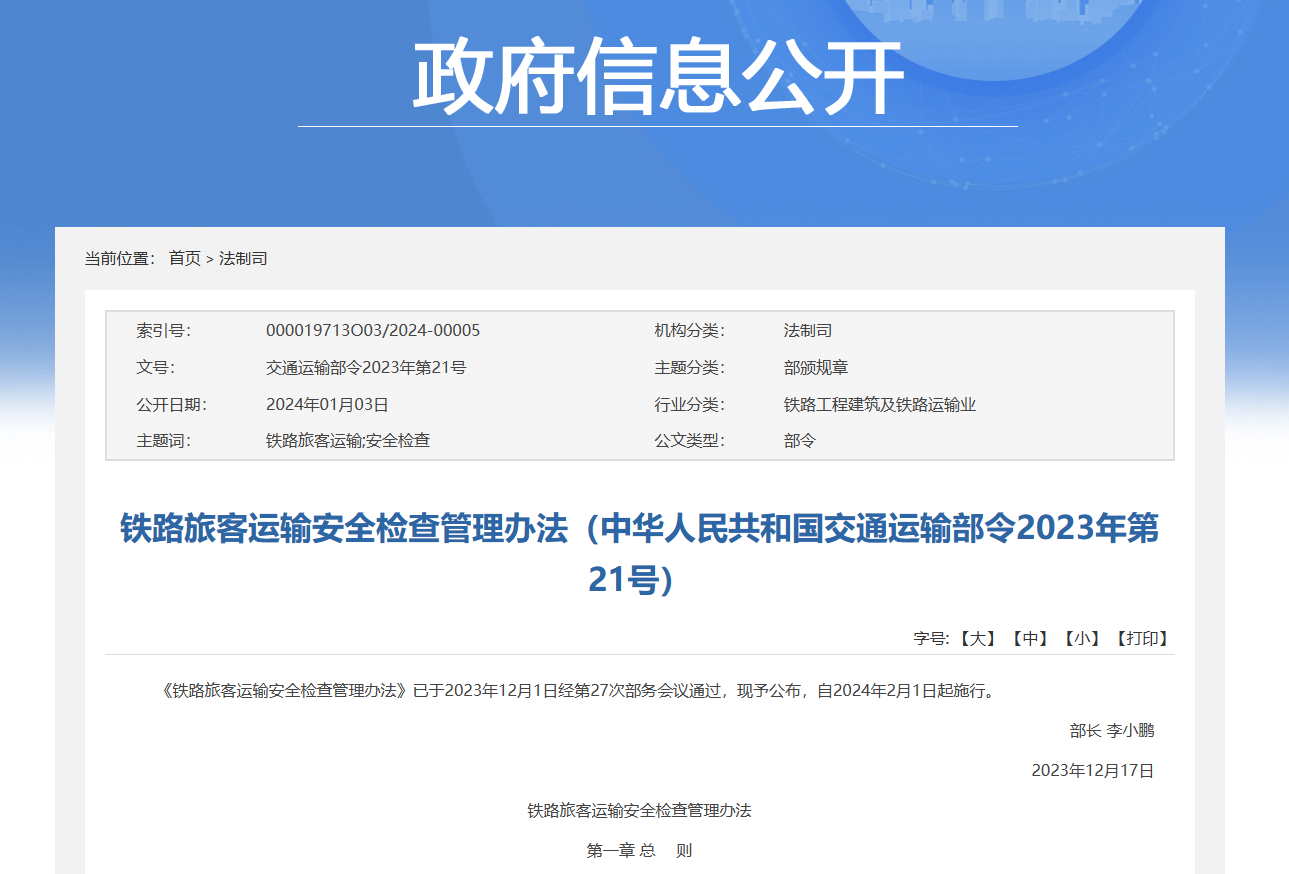
Task: Click the signing date 2023年12月17日
Action: (1092, 770)
